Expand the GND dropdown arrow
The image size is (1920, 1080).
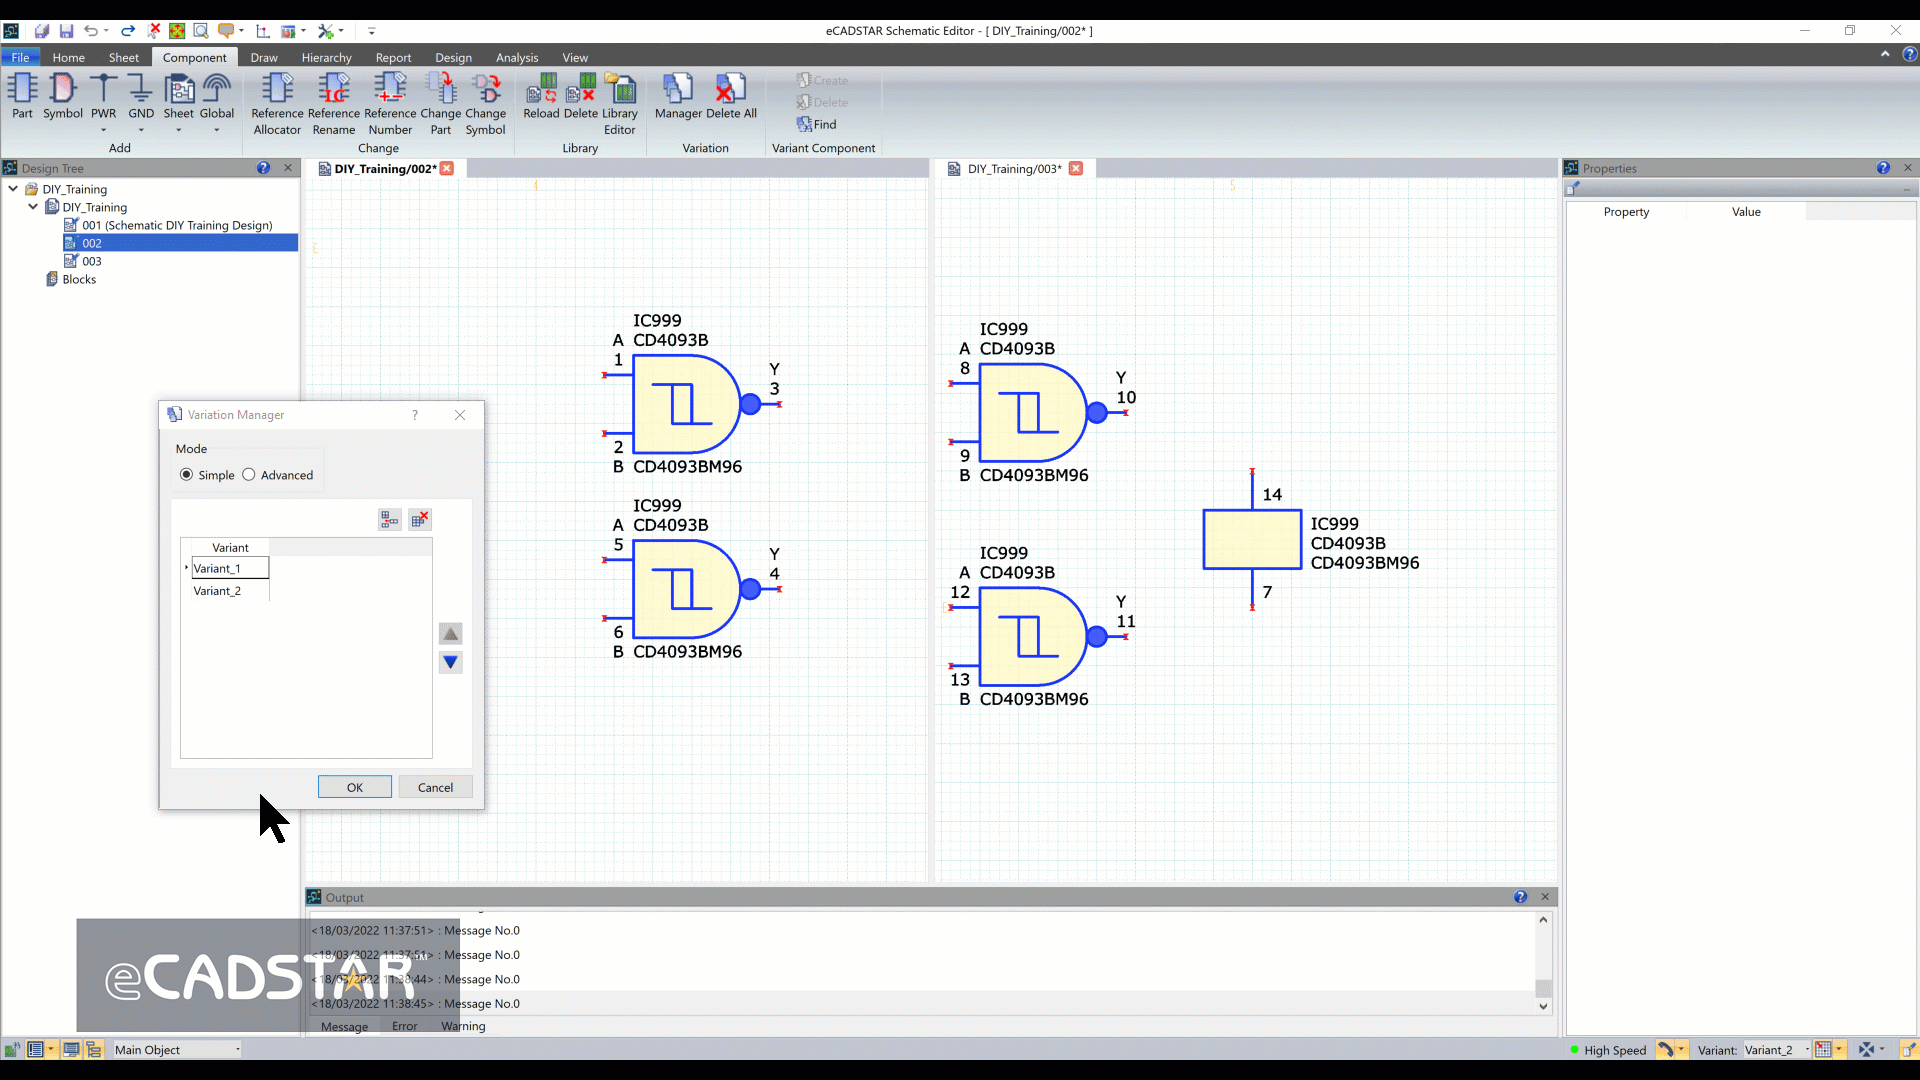point(141,130)
